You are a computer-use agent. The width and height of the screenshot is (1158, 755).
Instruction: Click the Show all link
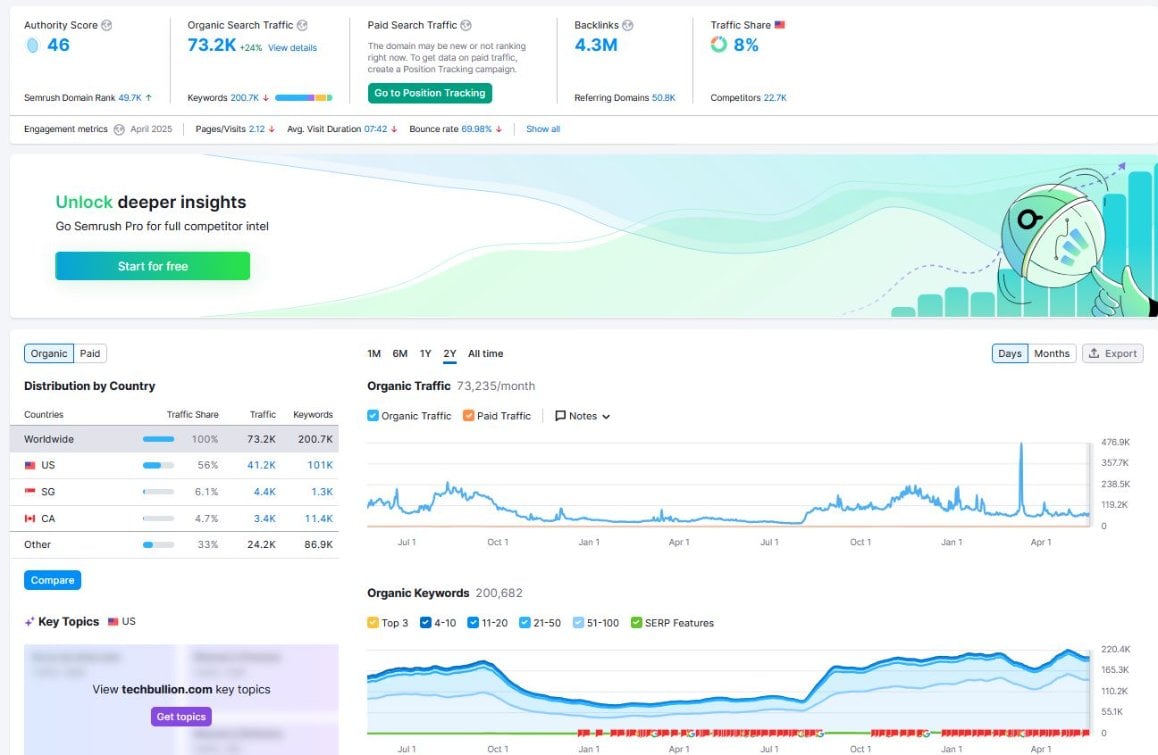pyautogui.click(x=543, y=129)
